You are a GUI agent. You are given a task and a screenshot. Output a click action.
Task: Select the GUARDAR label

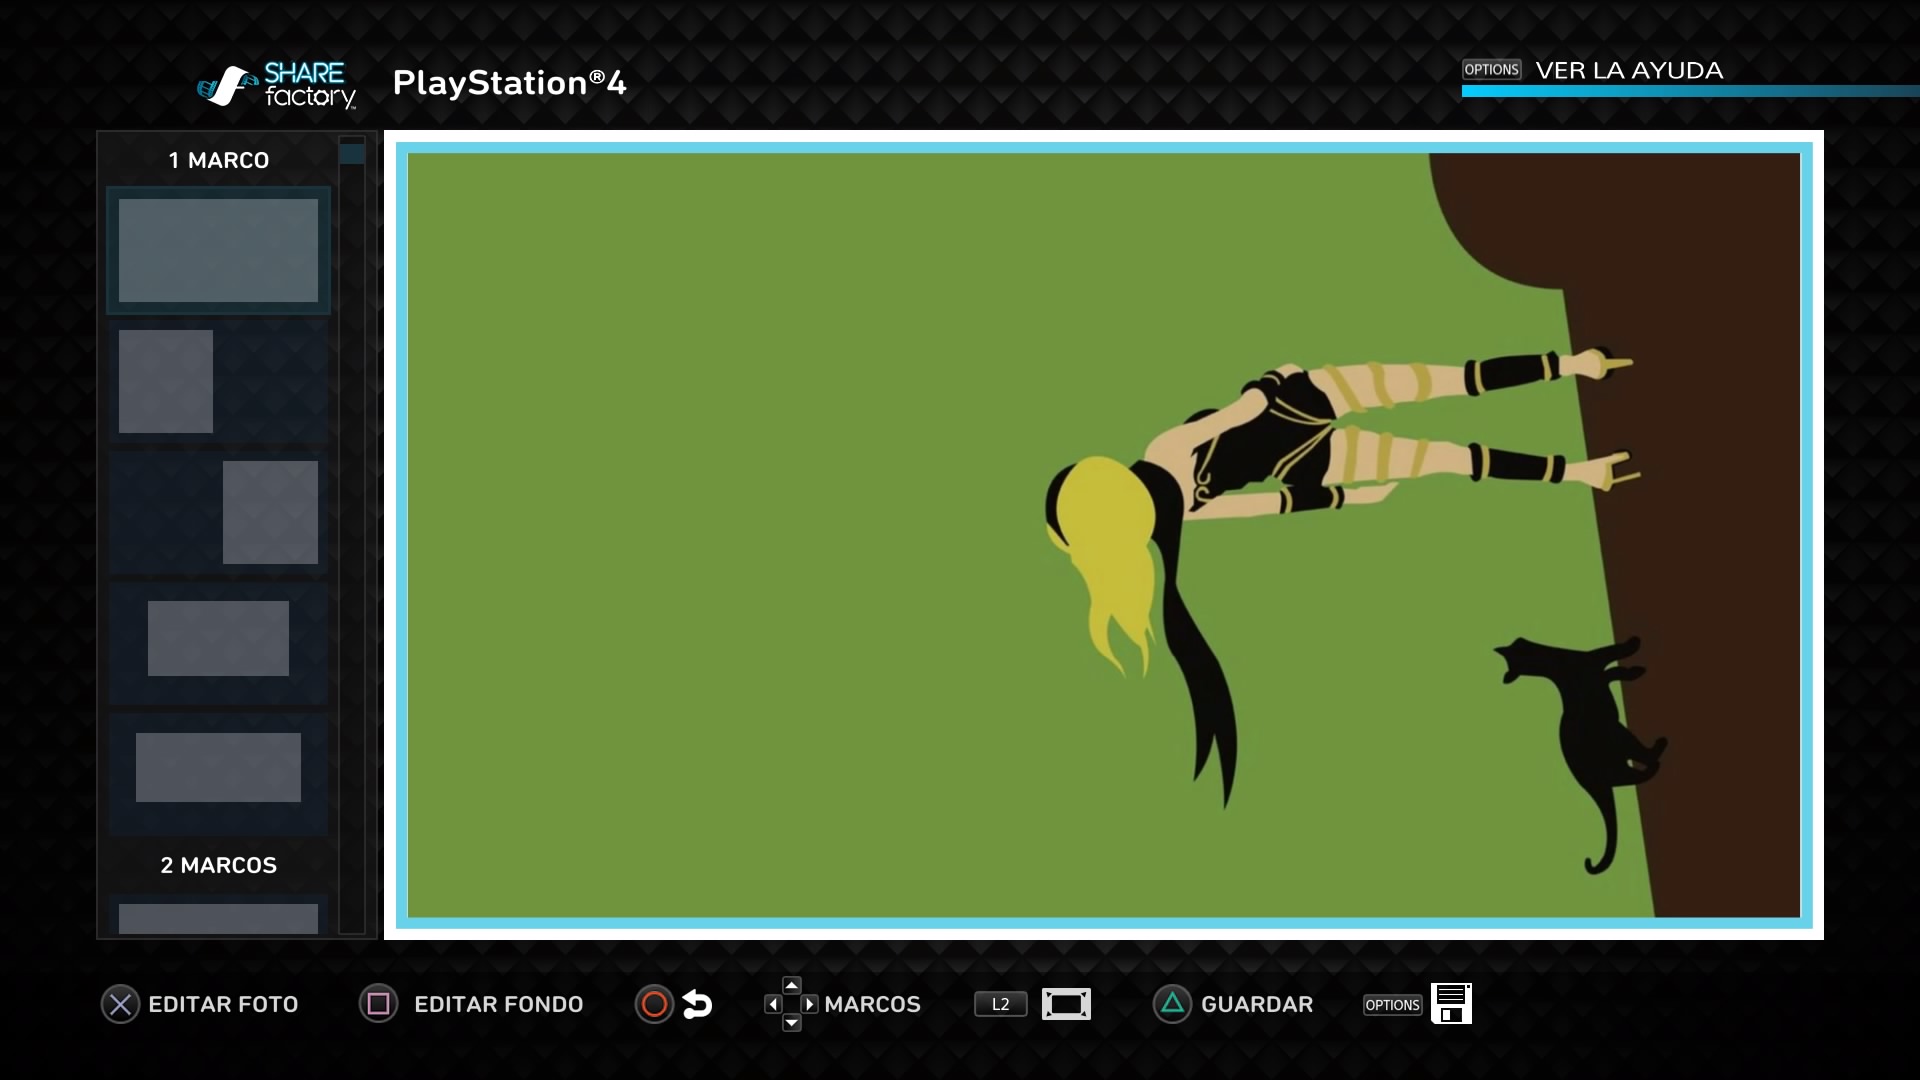click(x=1257, y=1004)
